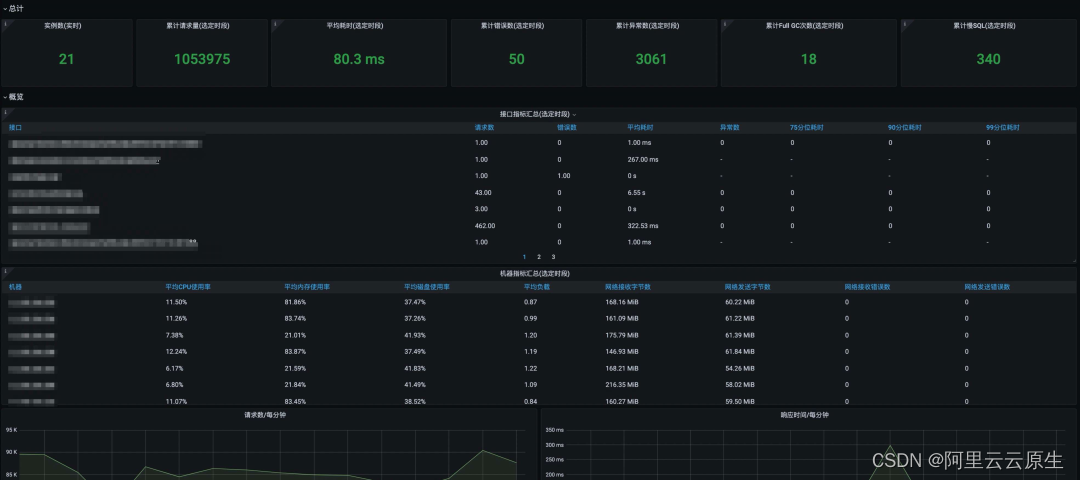Click the 21.84% memory usage cell
The width and height of the screenshot is (1080, 480).
pos(295,385)
